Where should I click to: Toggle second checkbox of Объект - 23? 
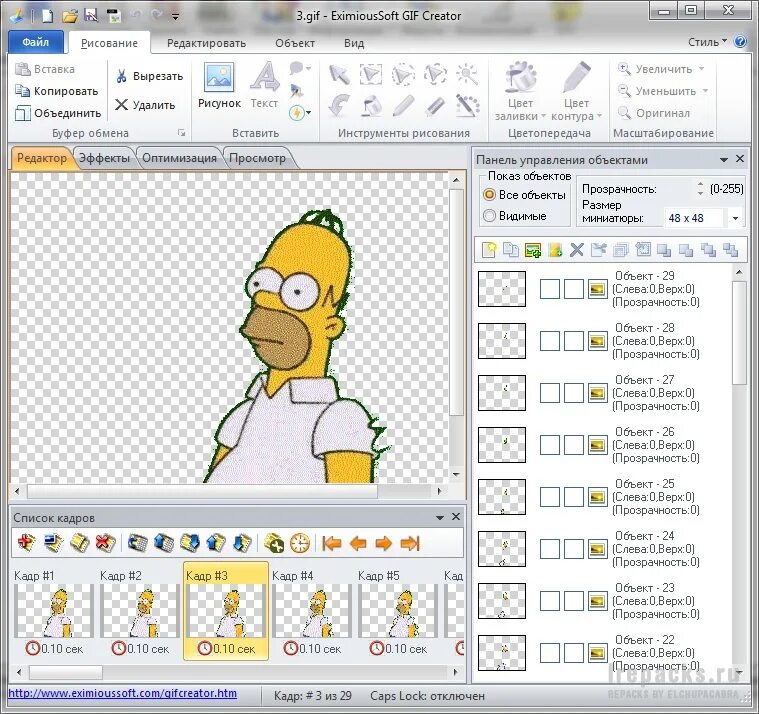pyautogui.click(x=574, y=601)
